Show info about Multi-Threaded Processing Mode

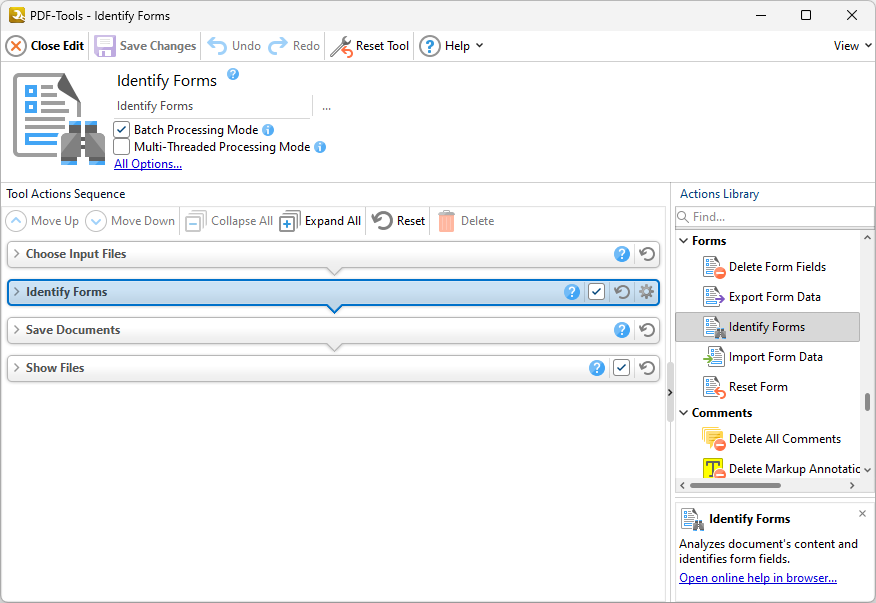coord(320,147)
